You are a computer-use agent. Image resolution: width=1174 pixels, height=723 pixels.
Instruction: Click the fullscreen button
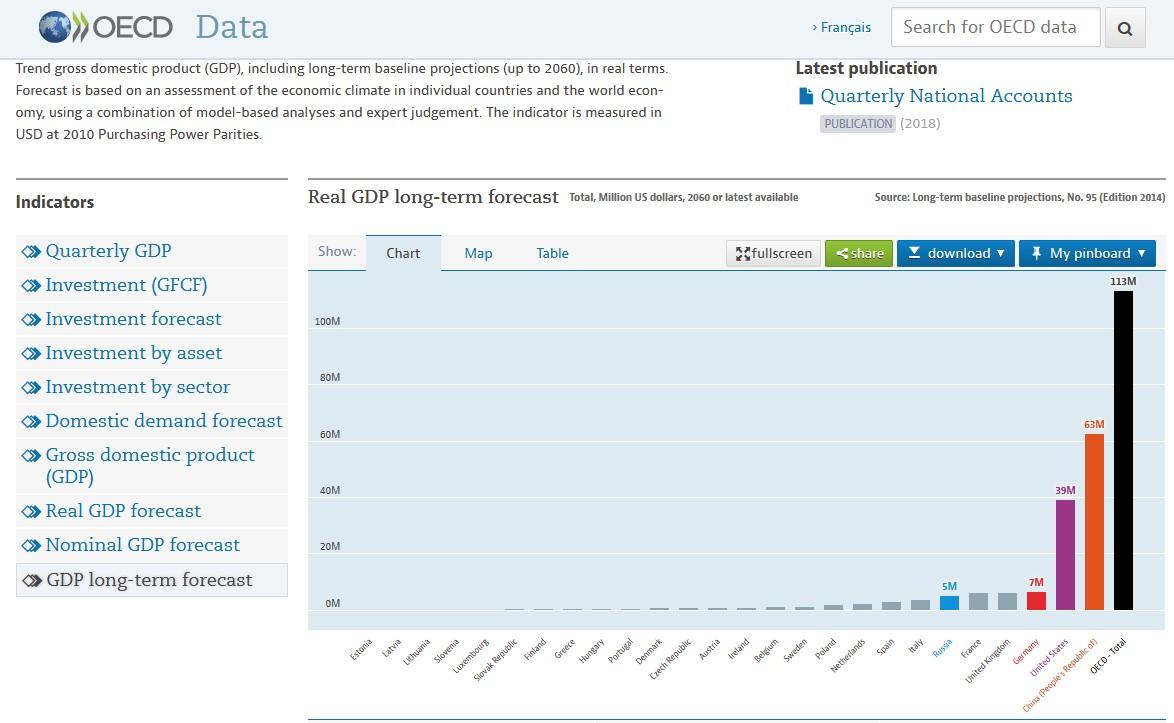(x=773, y=253)
